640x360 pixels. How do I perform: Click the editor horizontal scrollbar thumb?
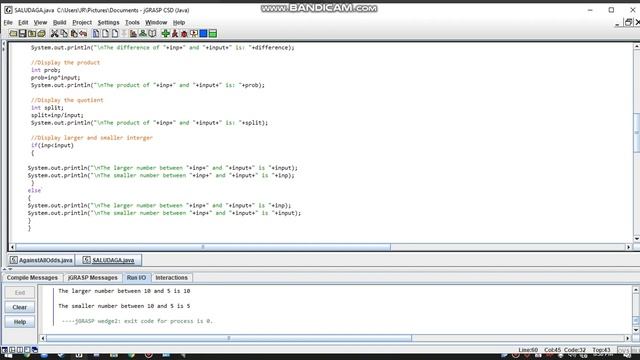coord(203,247)
